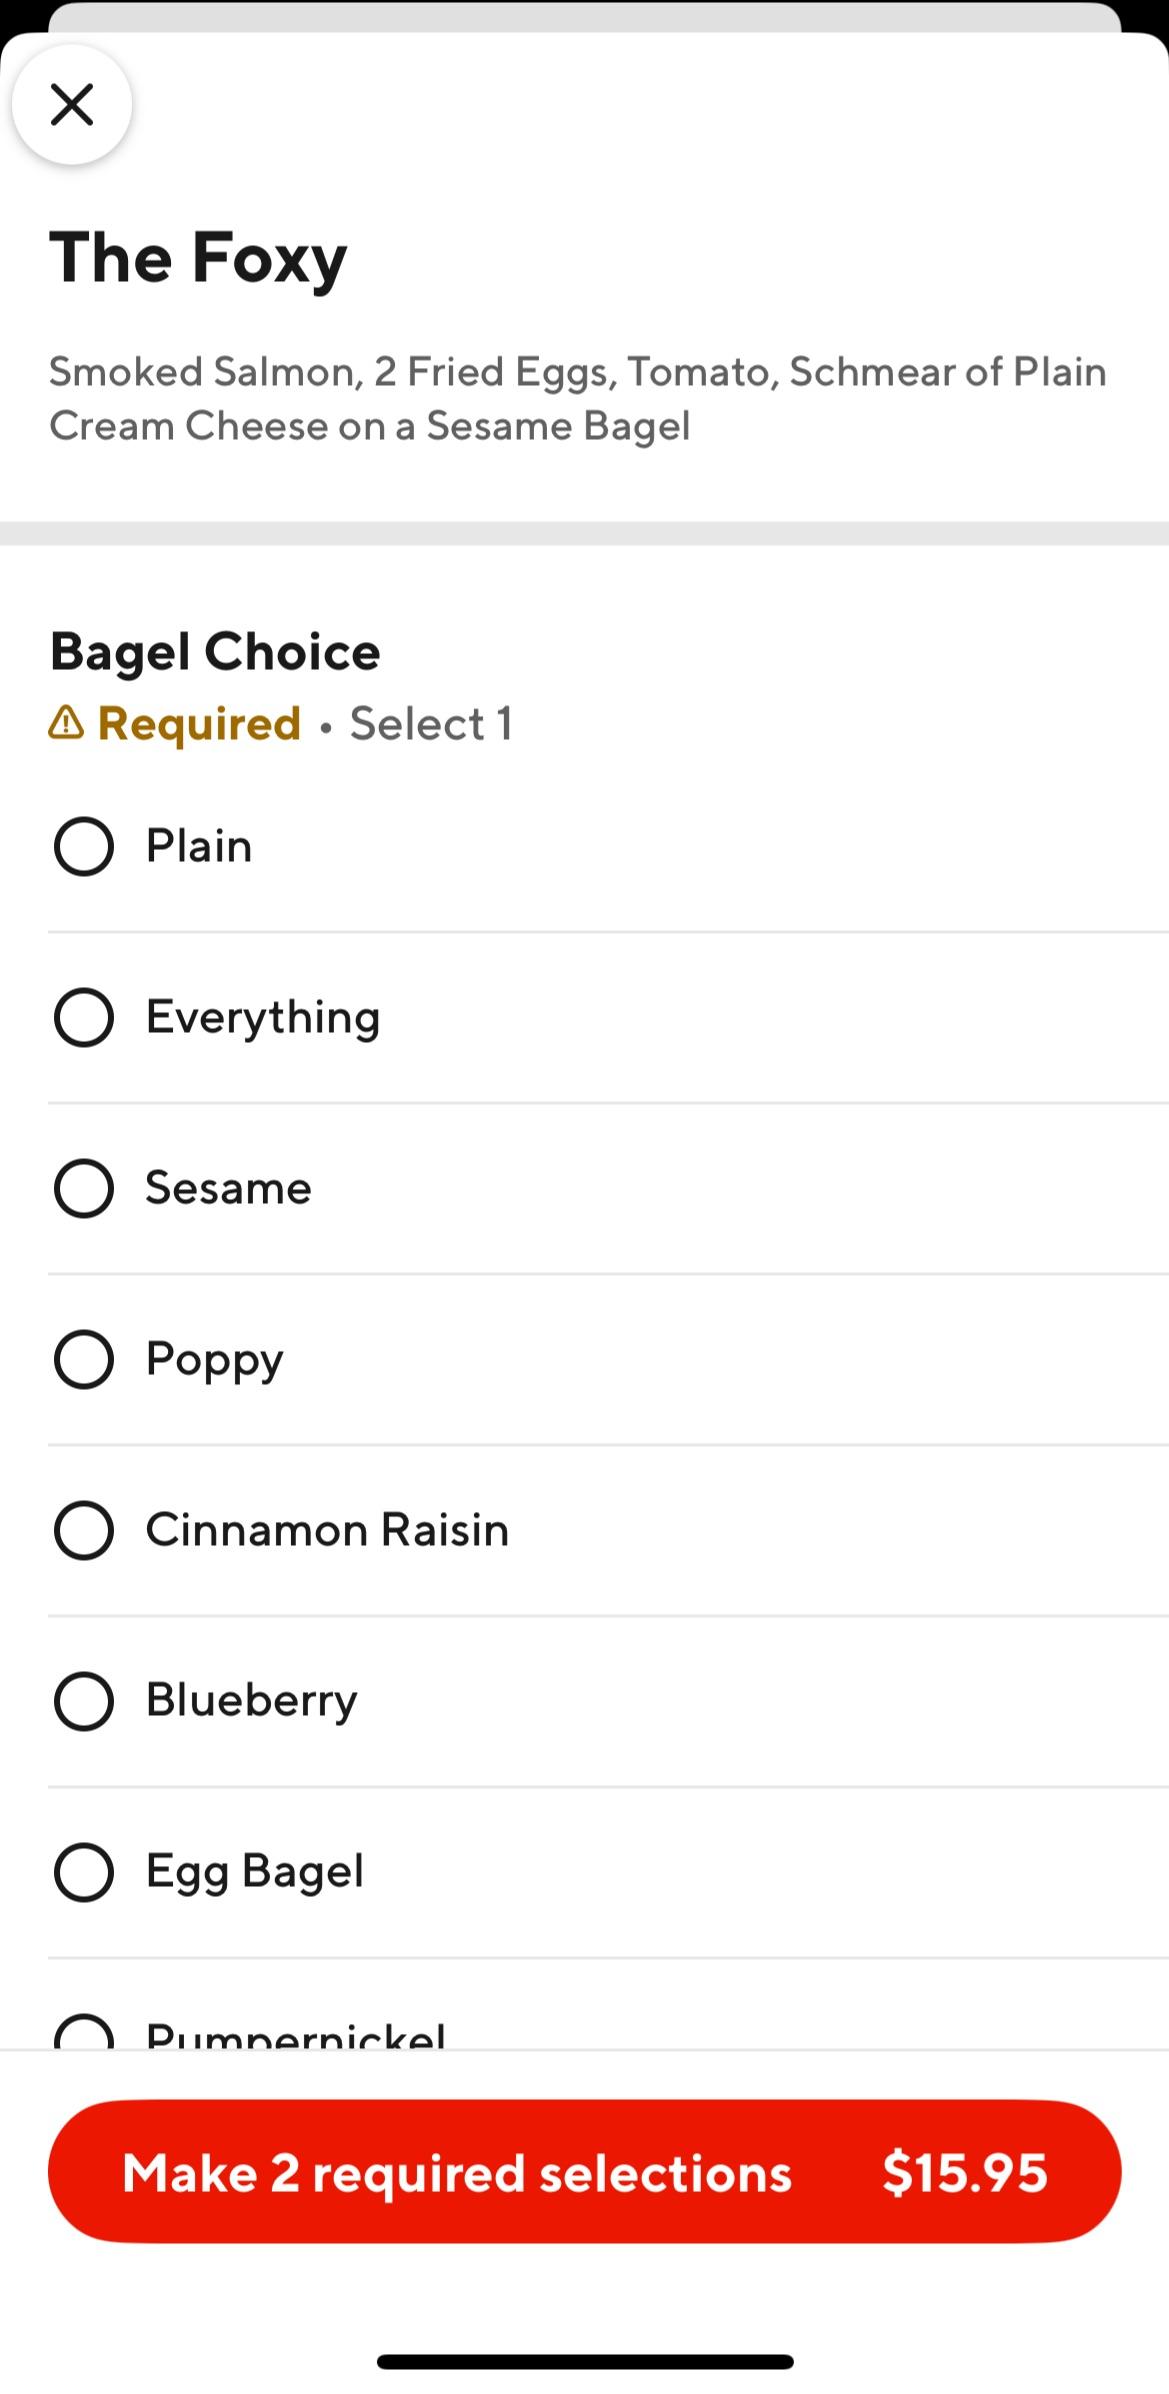The image size is (1169, 2394).
Task: Tap the Required label text
Action: 199,723
